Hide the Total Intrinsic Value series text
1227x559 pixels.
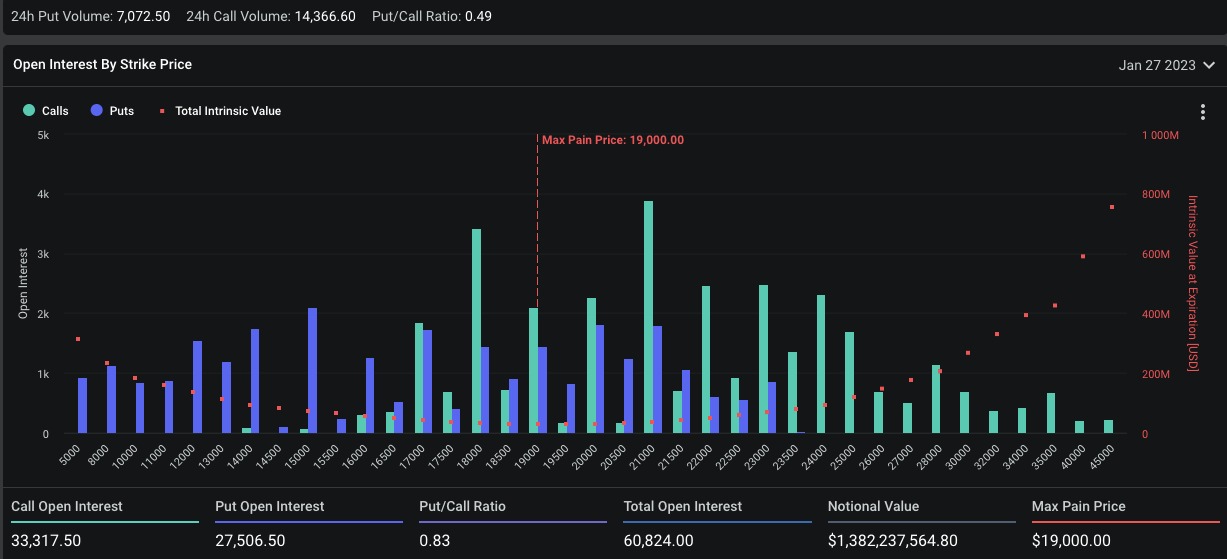[228, 111]
